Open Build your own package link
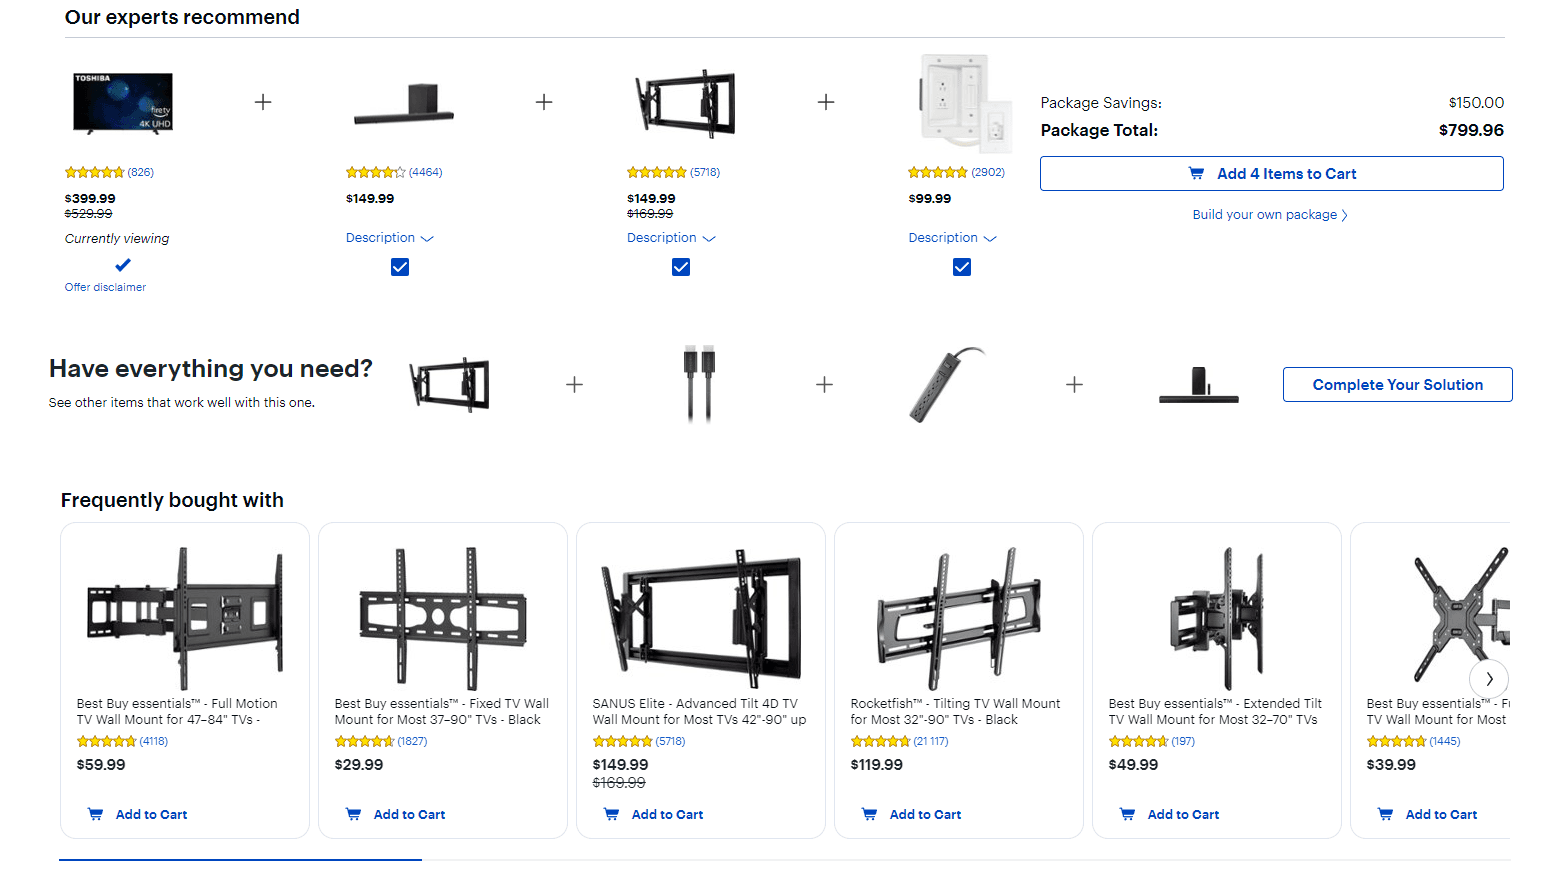The image size is (1561, 878). pos(1269,215)
